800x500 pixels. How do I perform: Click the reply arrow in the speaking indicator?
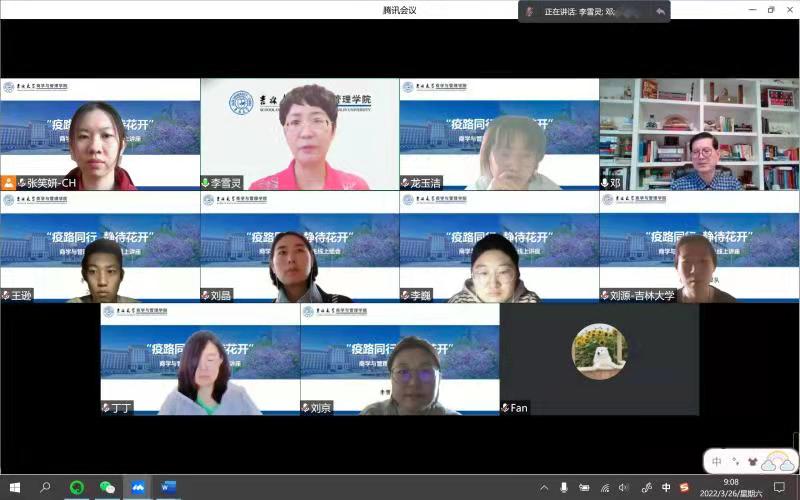(x=660, y=11)
